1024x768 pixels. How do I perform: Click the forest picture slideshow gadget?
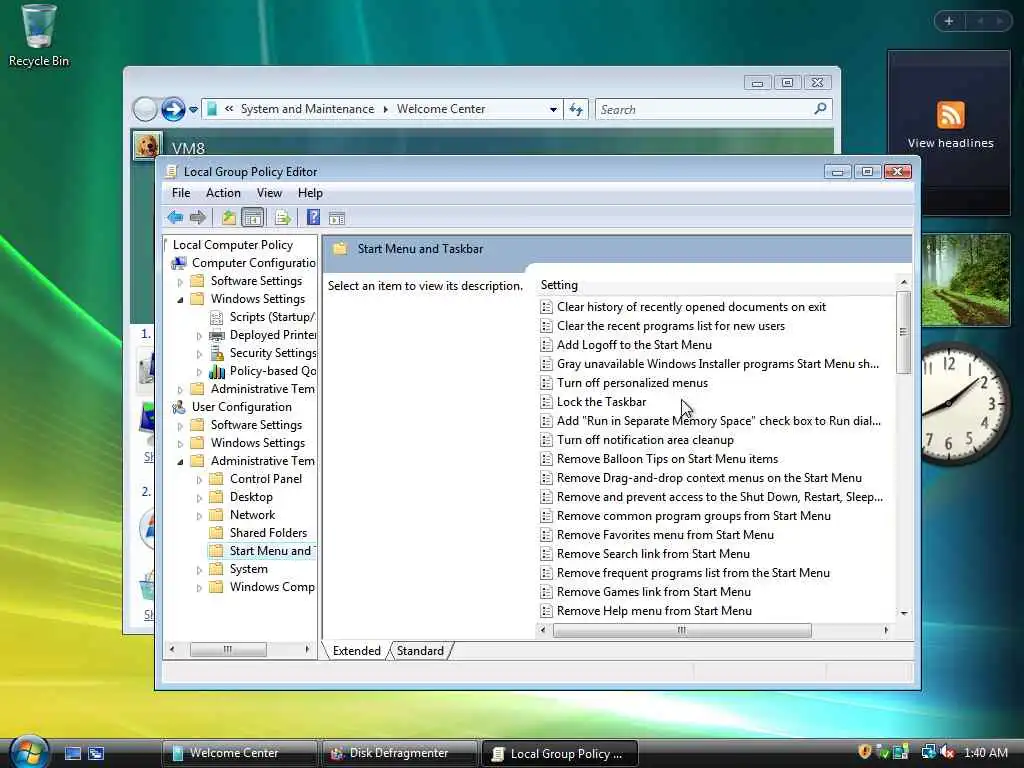[x=965, y=280]
